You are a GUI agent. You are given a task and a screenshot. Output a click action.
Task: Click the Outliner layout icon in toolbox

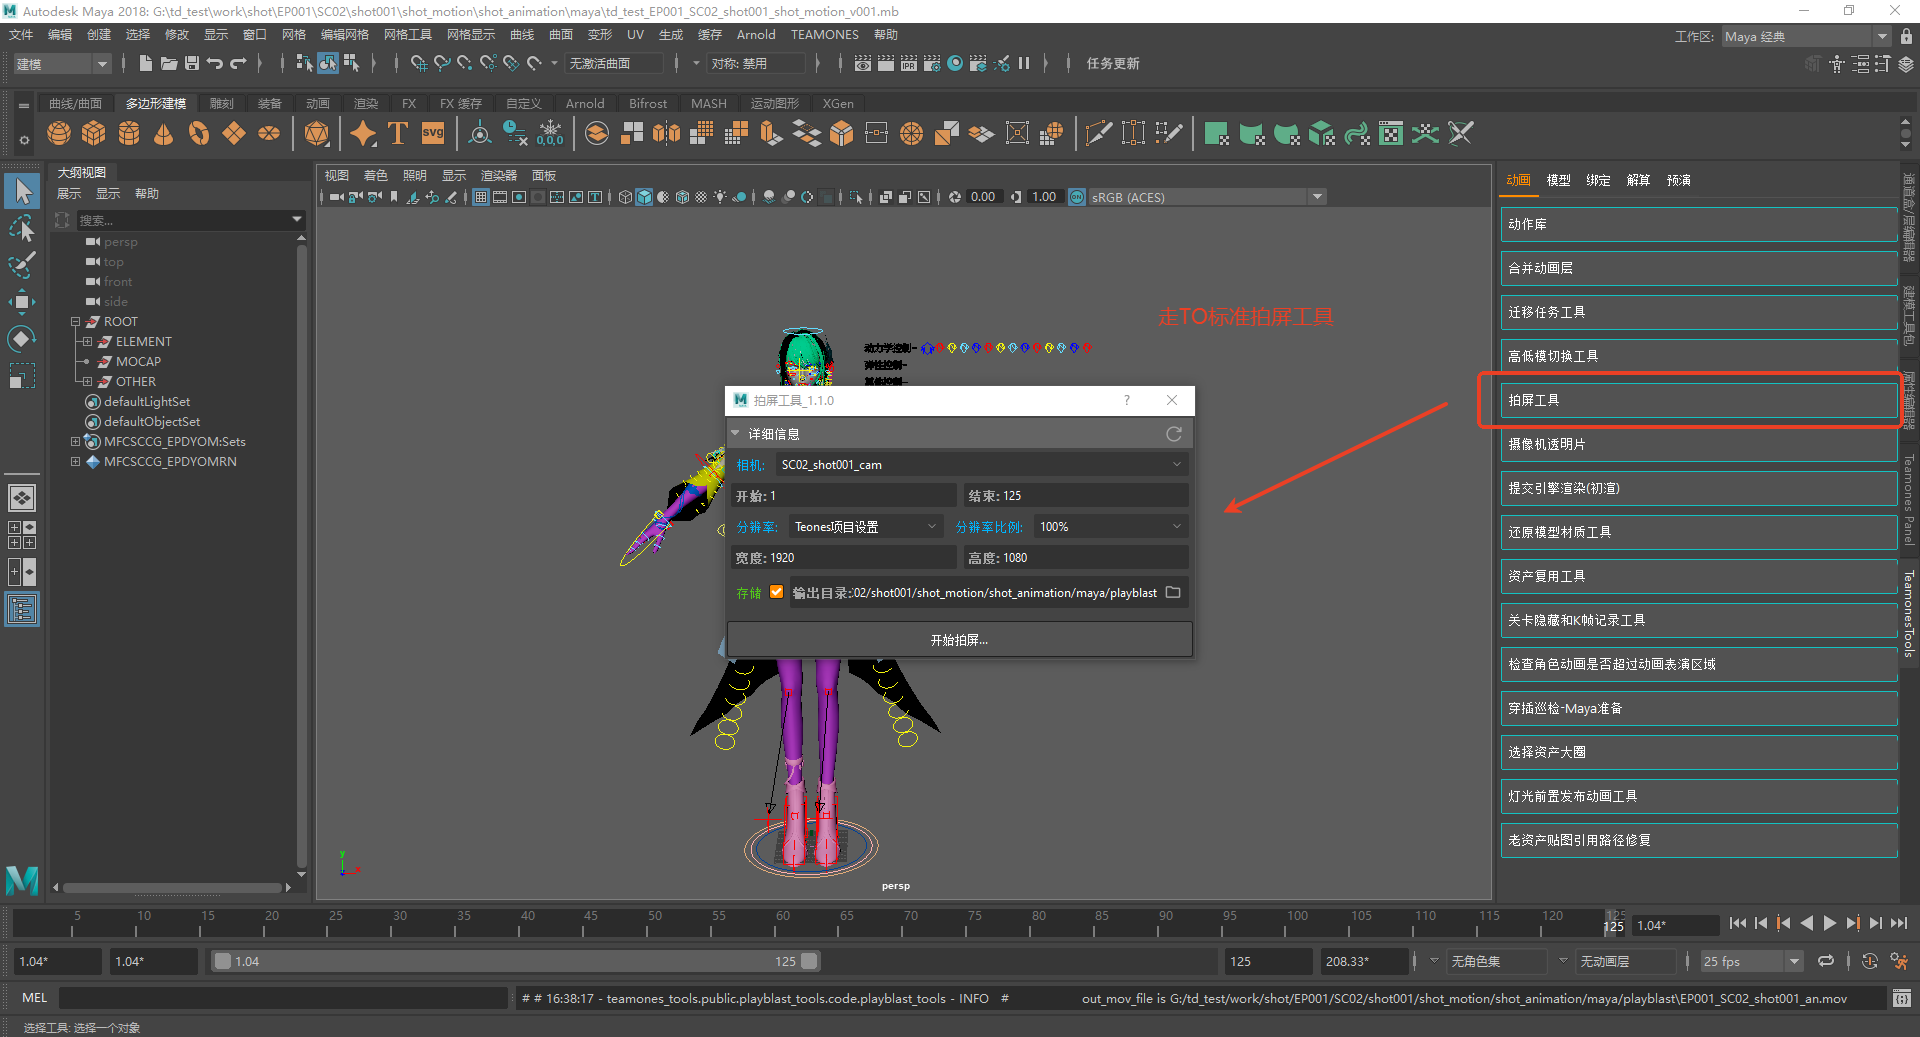(x=22, y=609)
